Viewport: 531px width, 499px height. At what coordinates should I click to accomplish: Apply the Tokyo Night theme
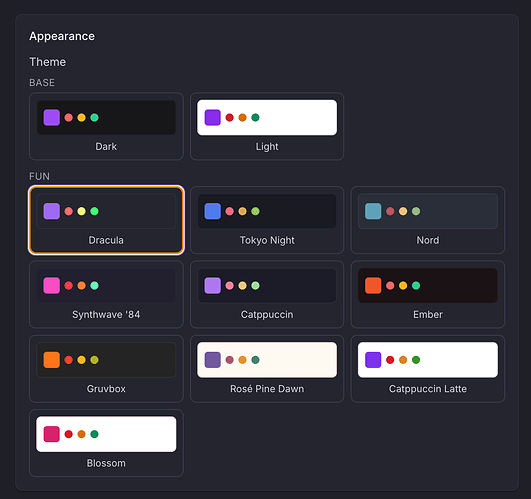(x=267, y=220)
